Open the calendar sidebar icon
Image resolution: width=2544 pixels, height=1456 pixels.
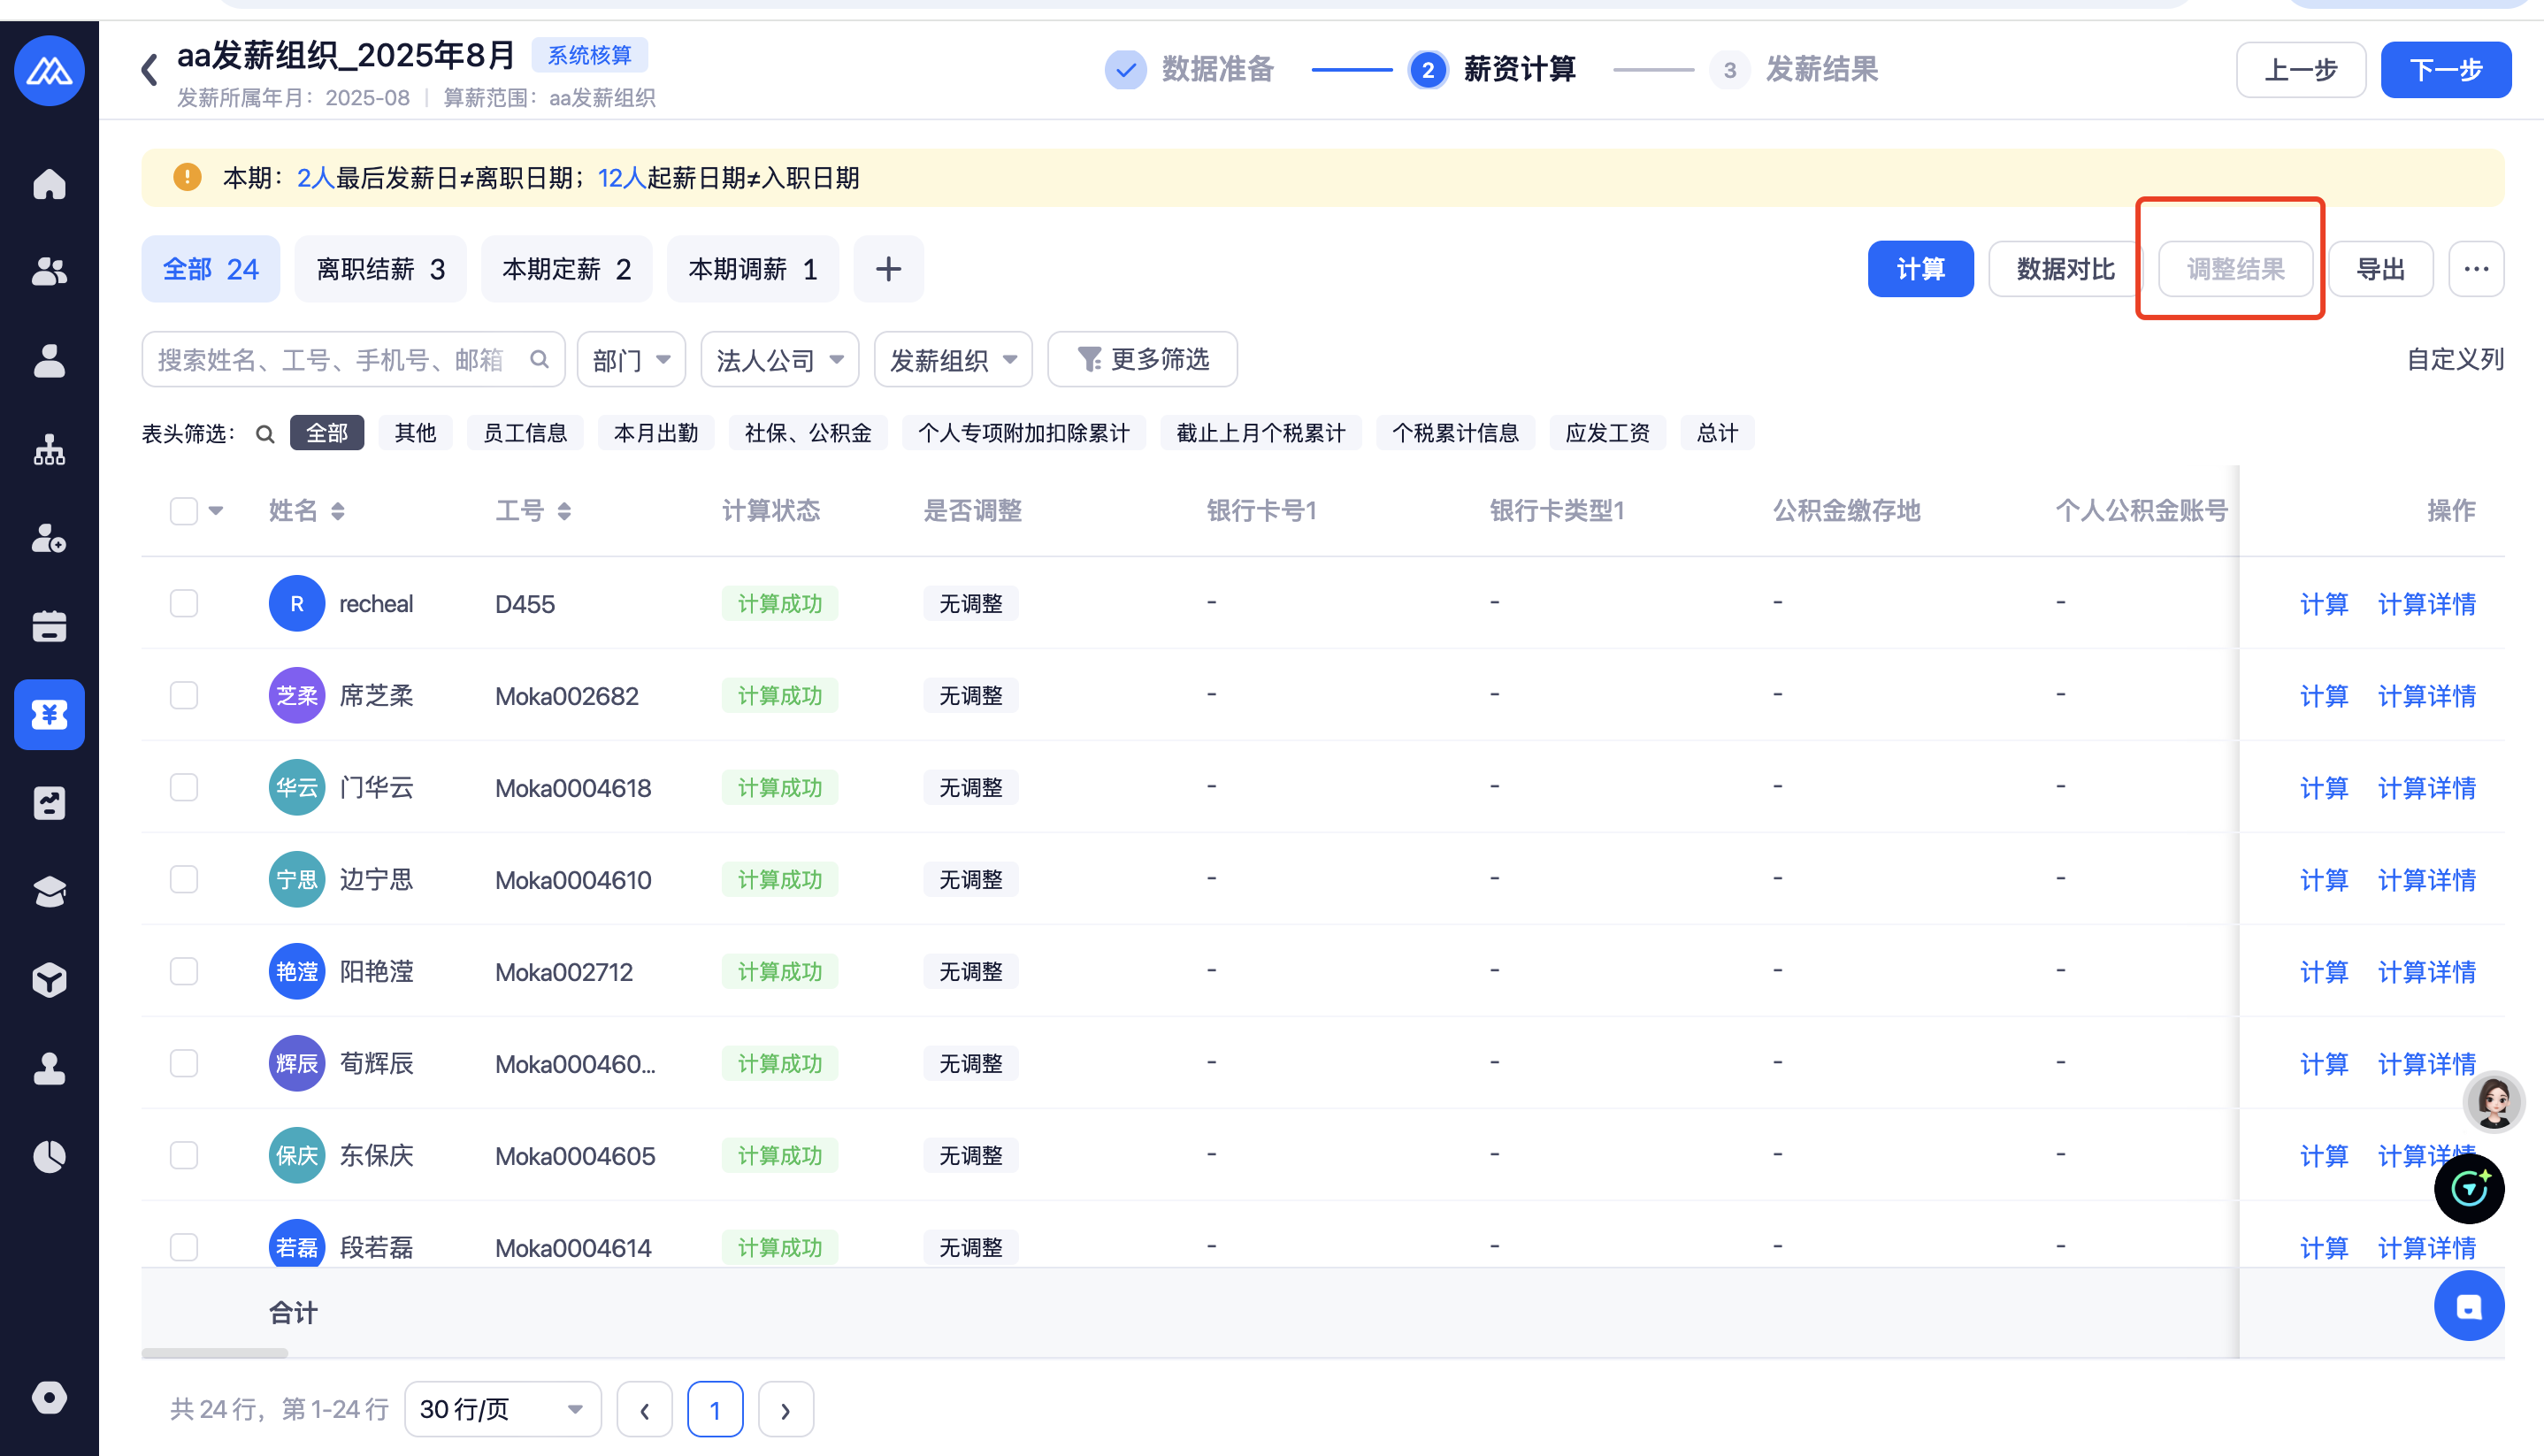(x=49, y=627)
